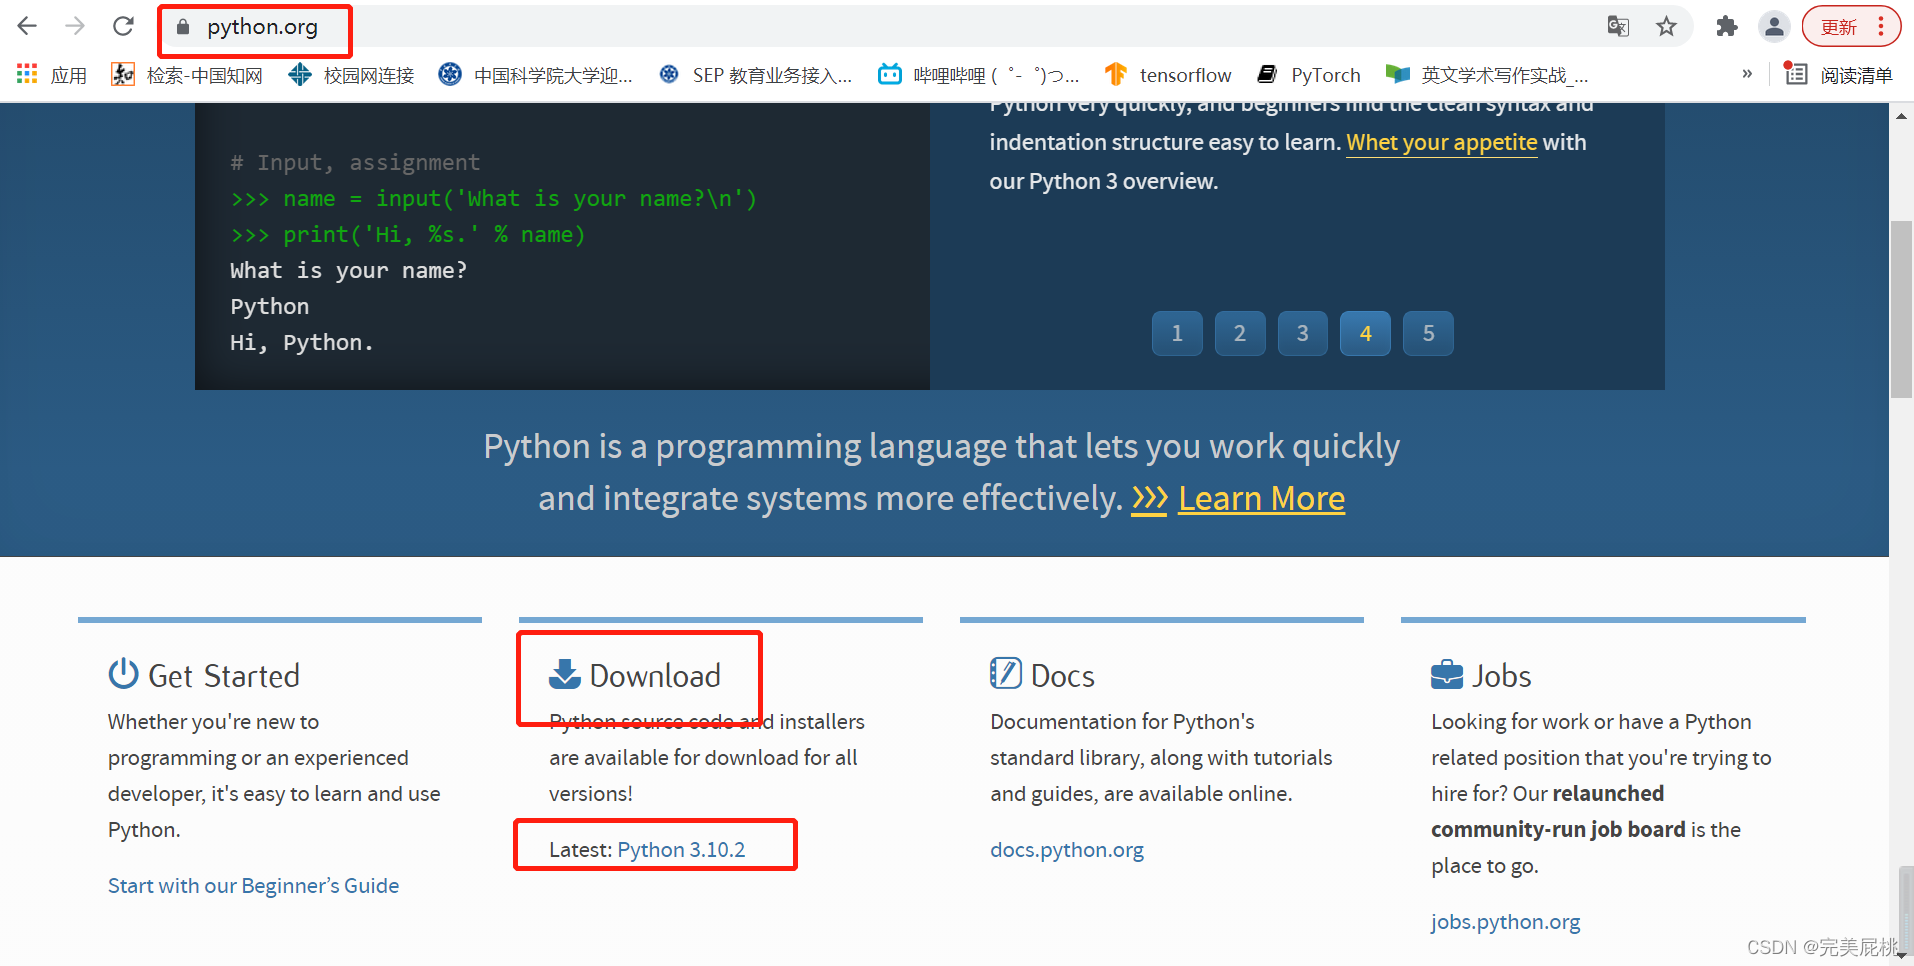Open the jobs.python.org link

[1505, 922]
